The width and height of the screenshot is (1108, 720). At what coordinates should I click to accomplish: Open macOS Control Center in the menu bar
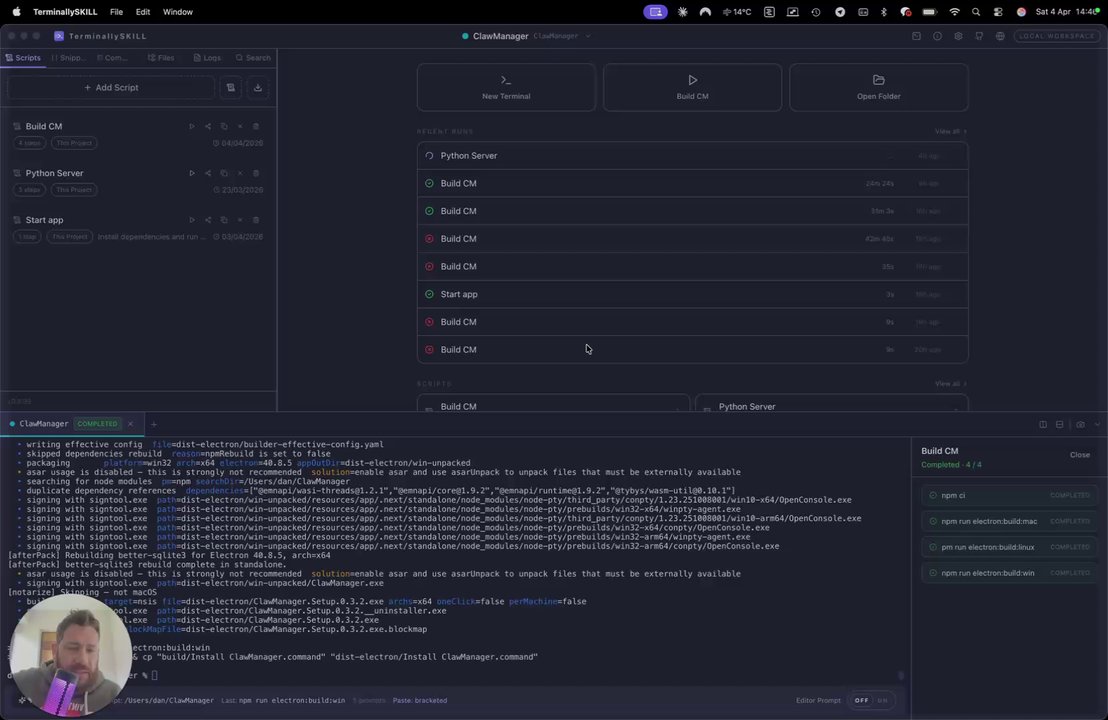click(998, 12)
